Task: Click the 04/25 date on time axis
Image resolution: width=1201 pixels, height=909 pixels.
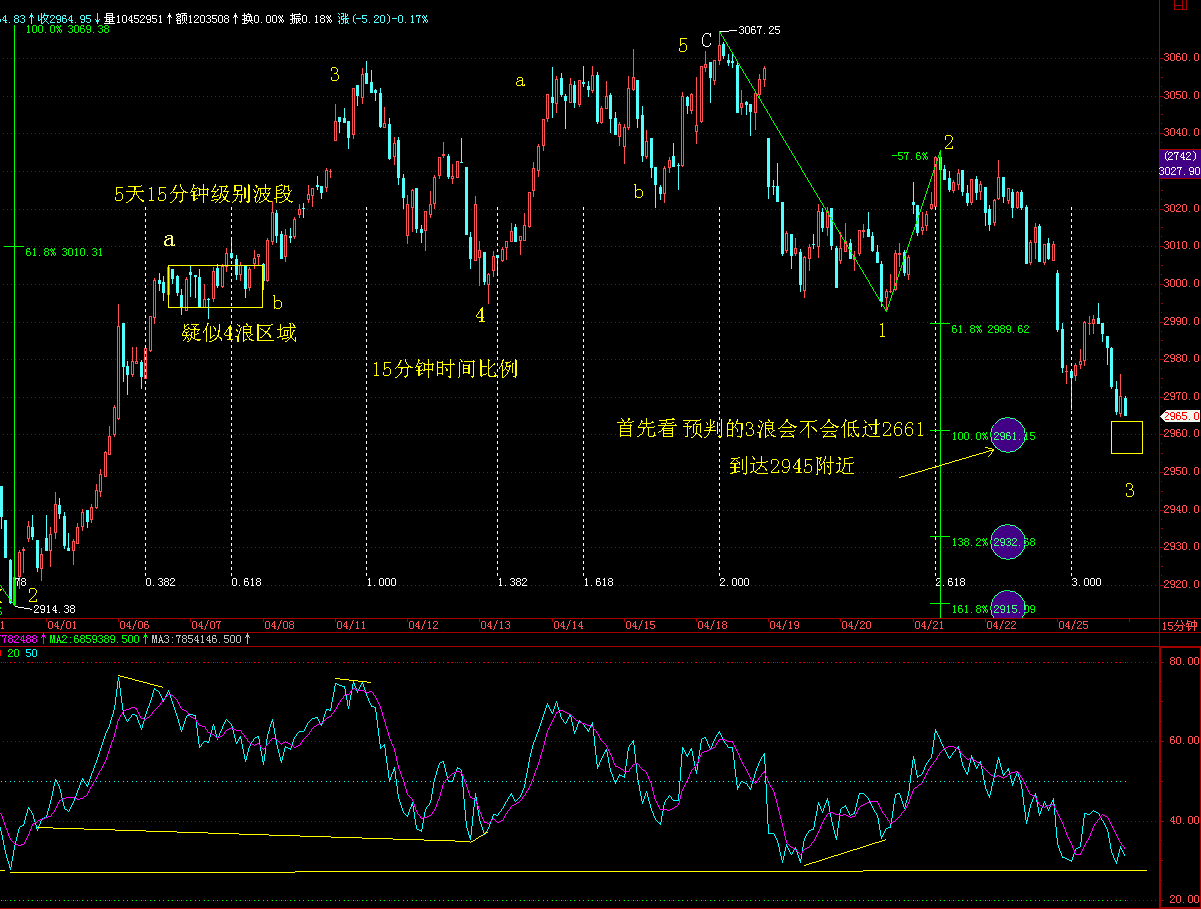Action: [1074, 625]
